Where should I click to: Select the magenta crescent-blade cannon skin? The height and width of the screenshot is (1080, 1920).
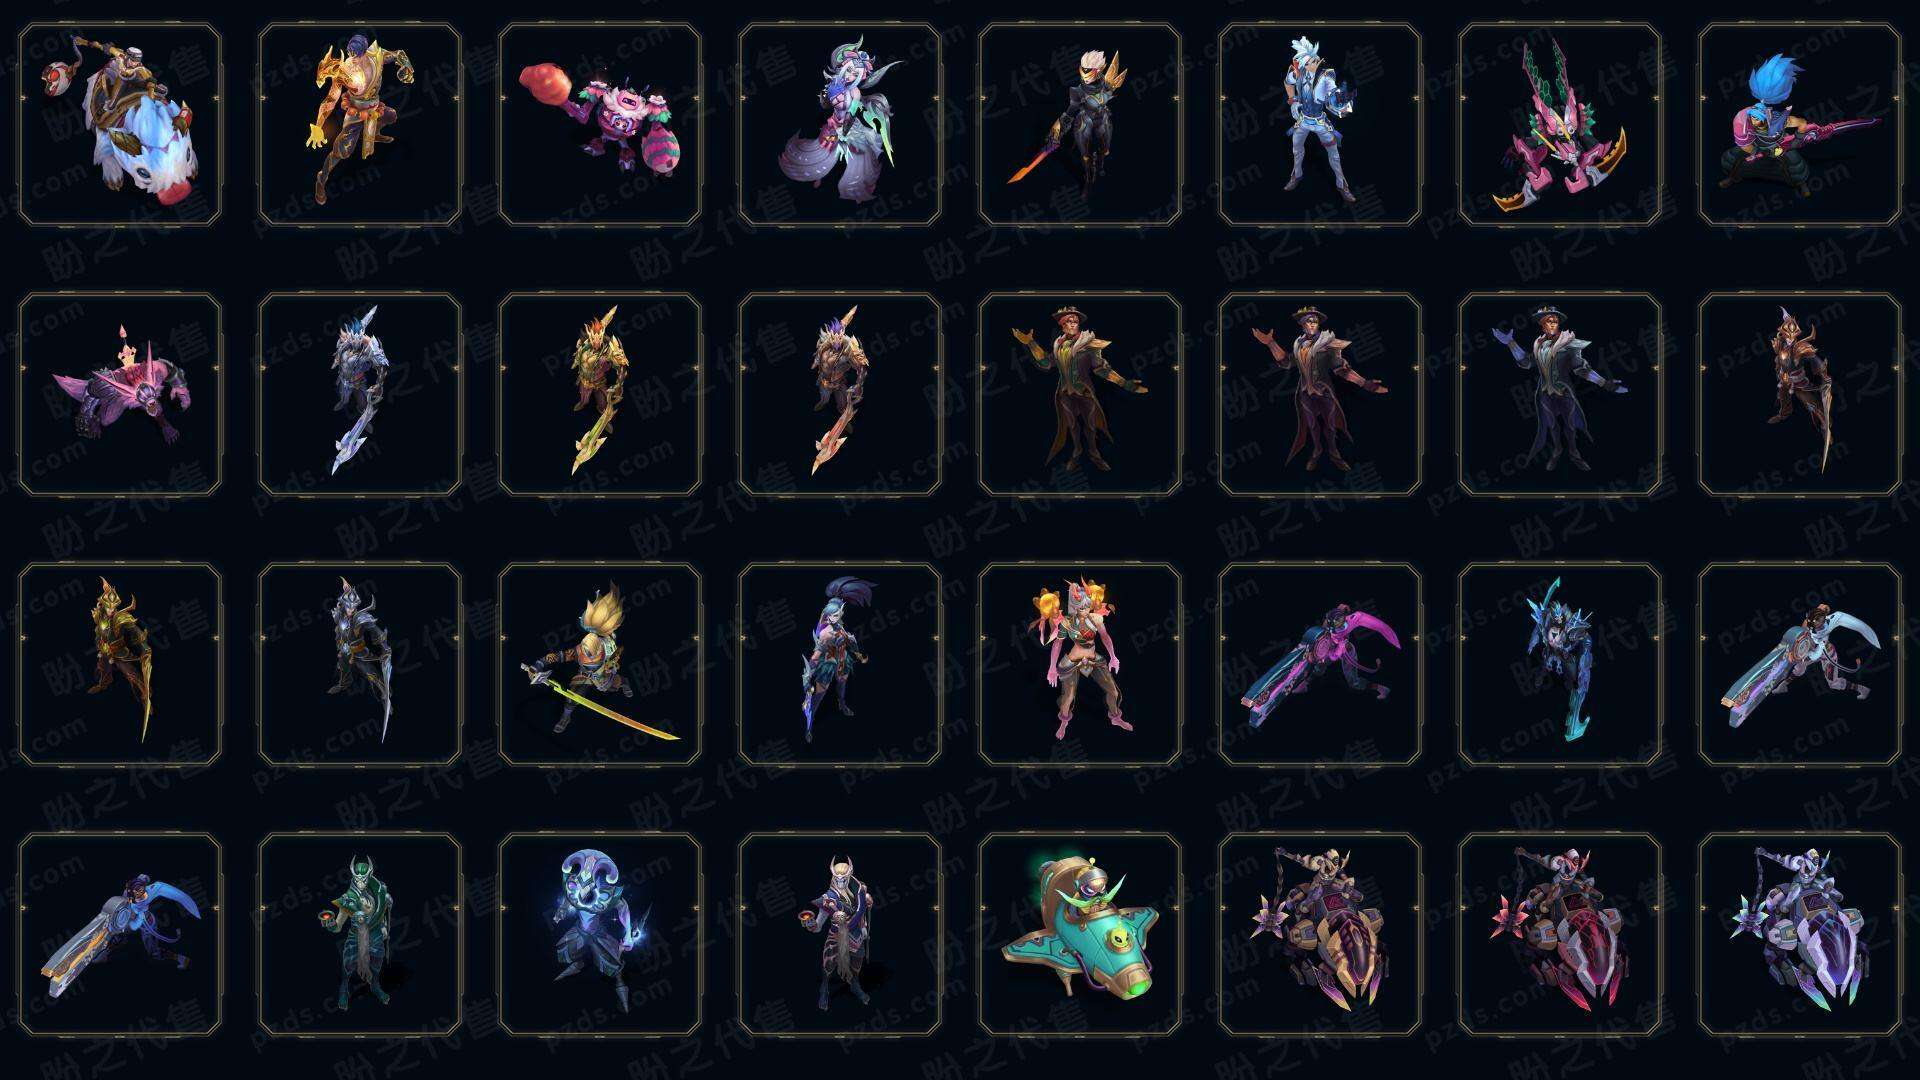coord(1320,664)
